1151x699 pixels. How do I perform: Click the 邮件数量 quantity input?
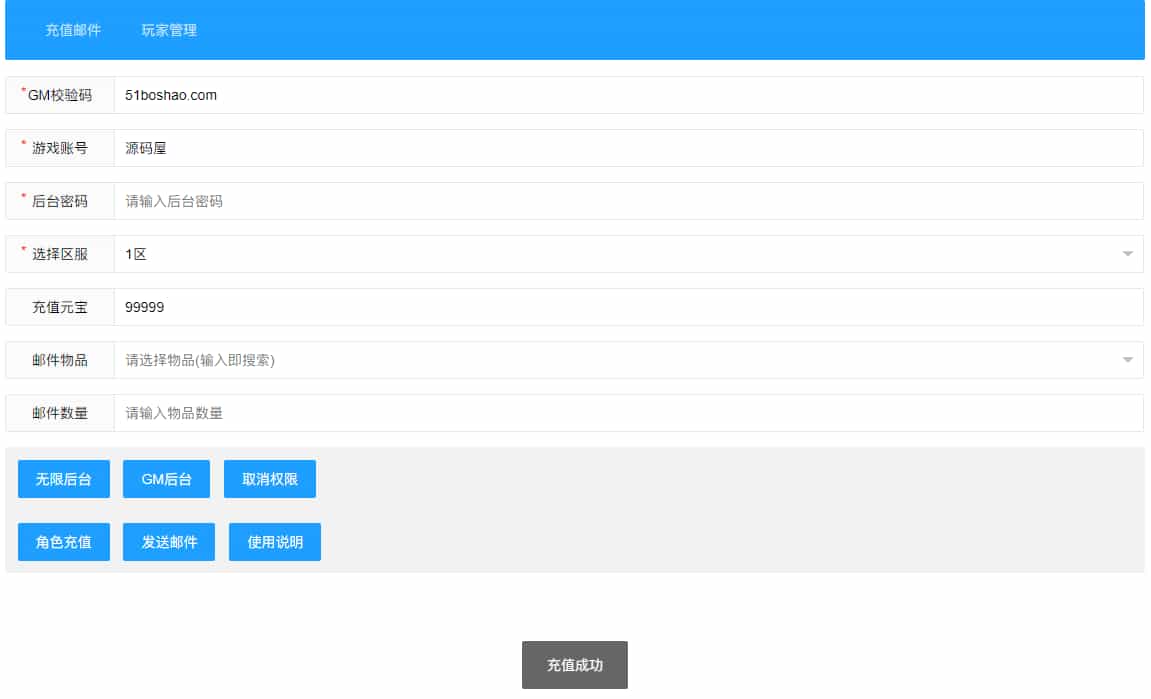pyautogui.click(x=628, y=413)
